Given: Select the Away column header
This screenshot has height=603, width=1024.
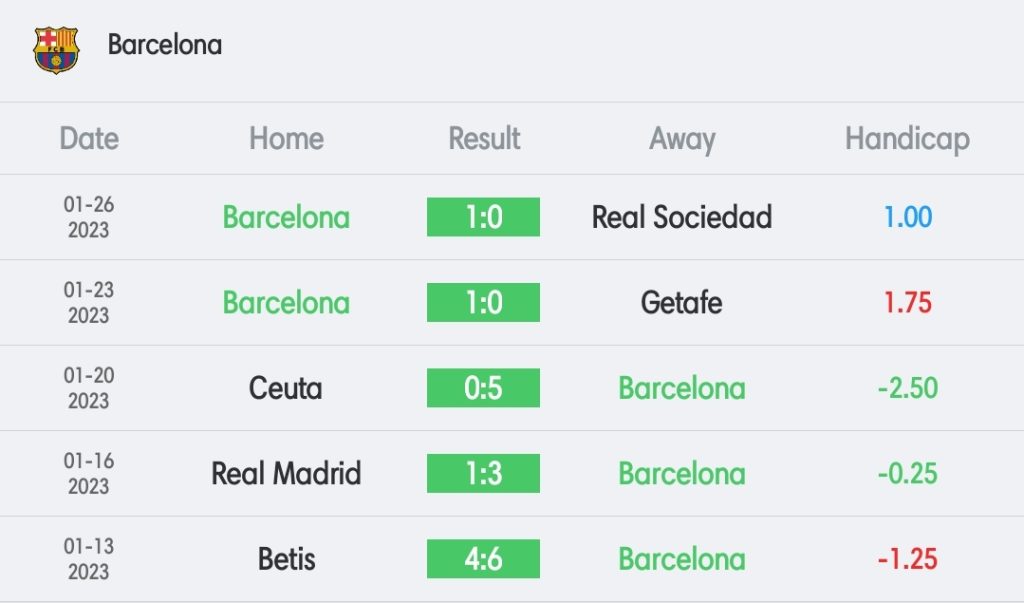Looking at the screenshot, I should (x=682, y=139).
